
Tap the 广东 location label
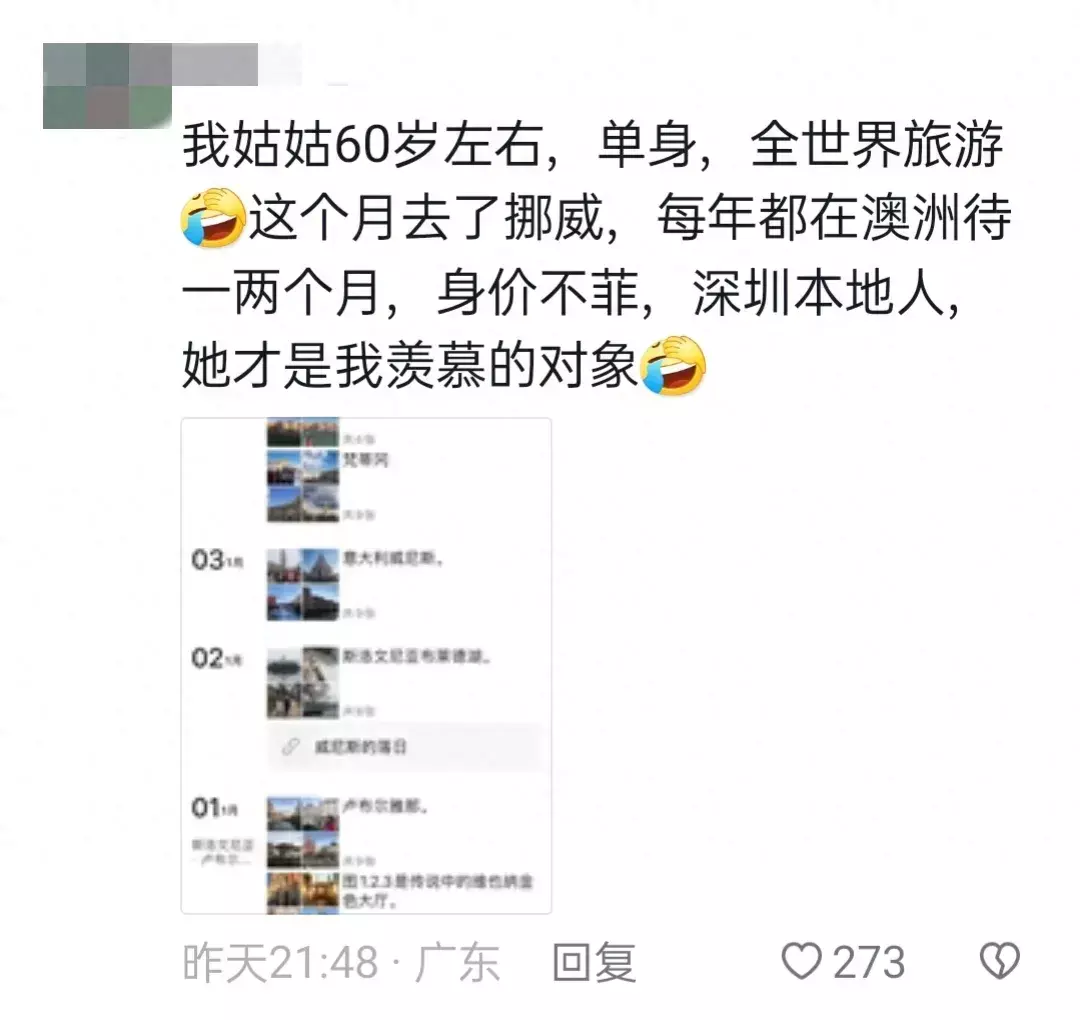(x=457, y=962)
